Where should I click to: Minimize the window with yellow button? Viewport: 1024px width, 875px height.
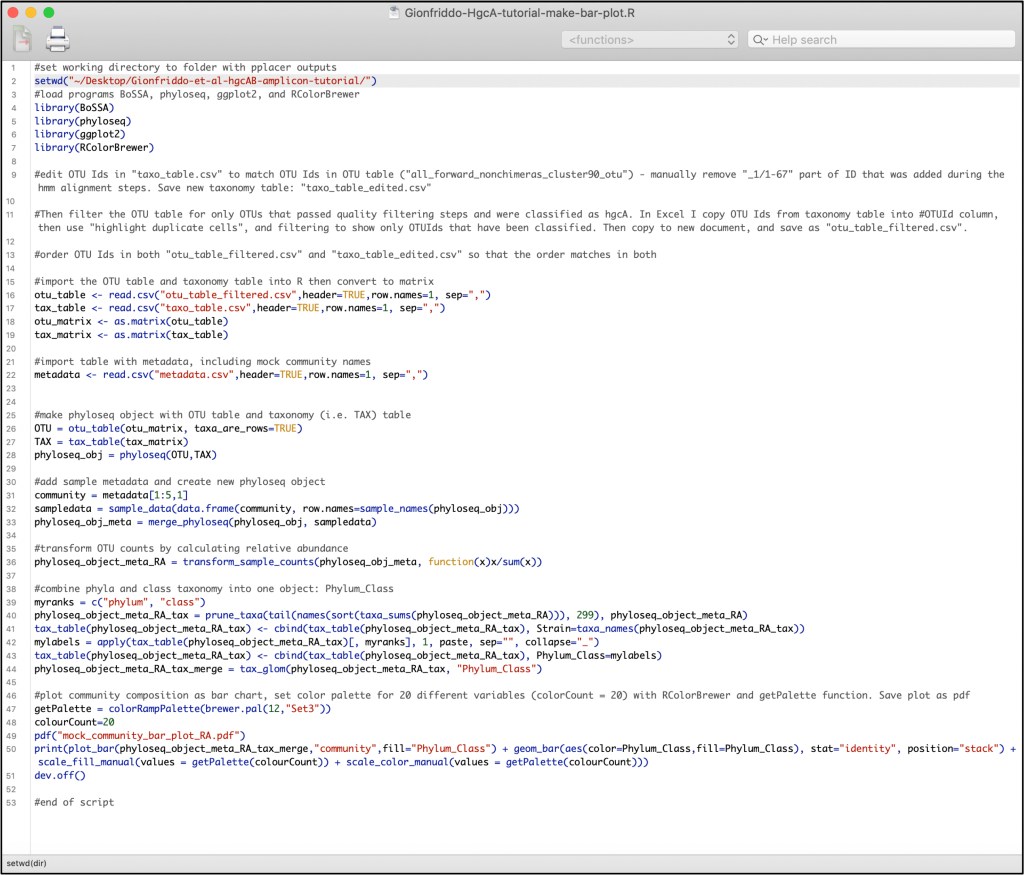(32, 12)
